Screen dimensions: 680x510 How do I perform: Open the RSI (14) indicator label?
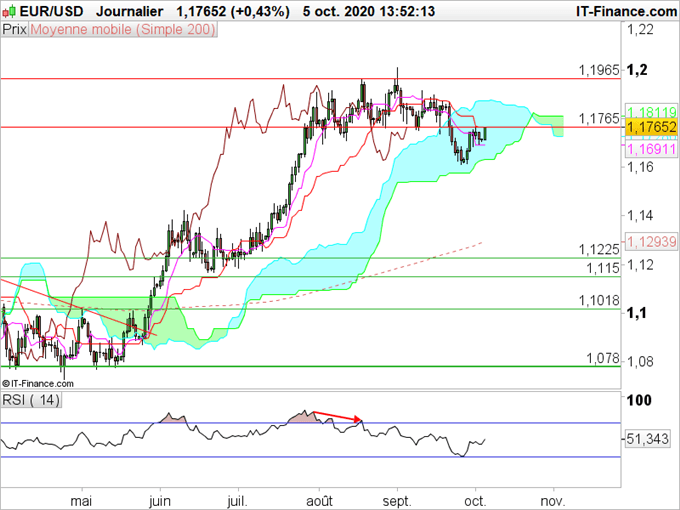[31, 399]
